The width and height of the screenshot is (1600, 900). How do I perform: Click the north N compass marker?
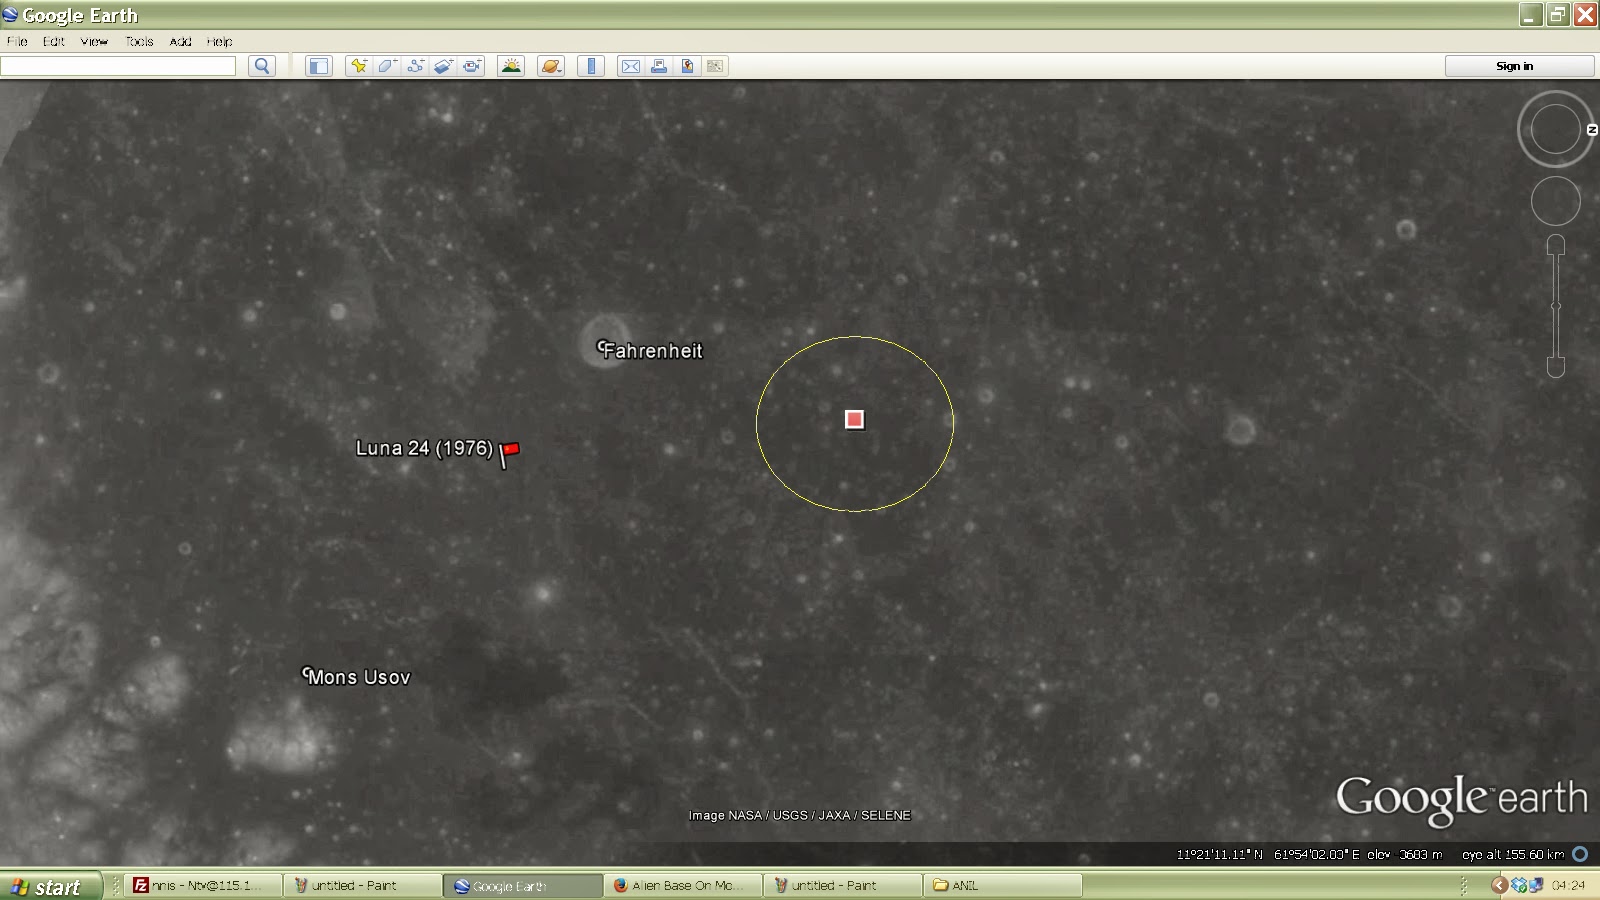pos(1592,130)
